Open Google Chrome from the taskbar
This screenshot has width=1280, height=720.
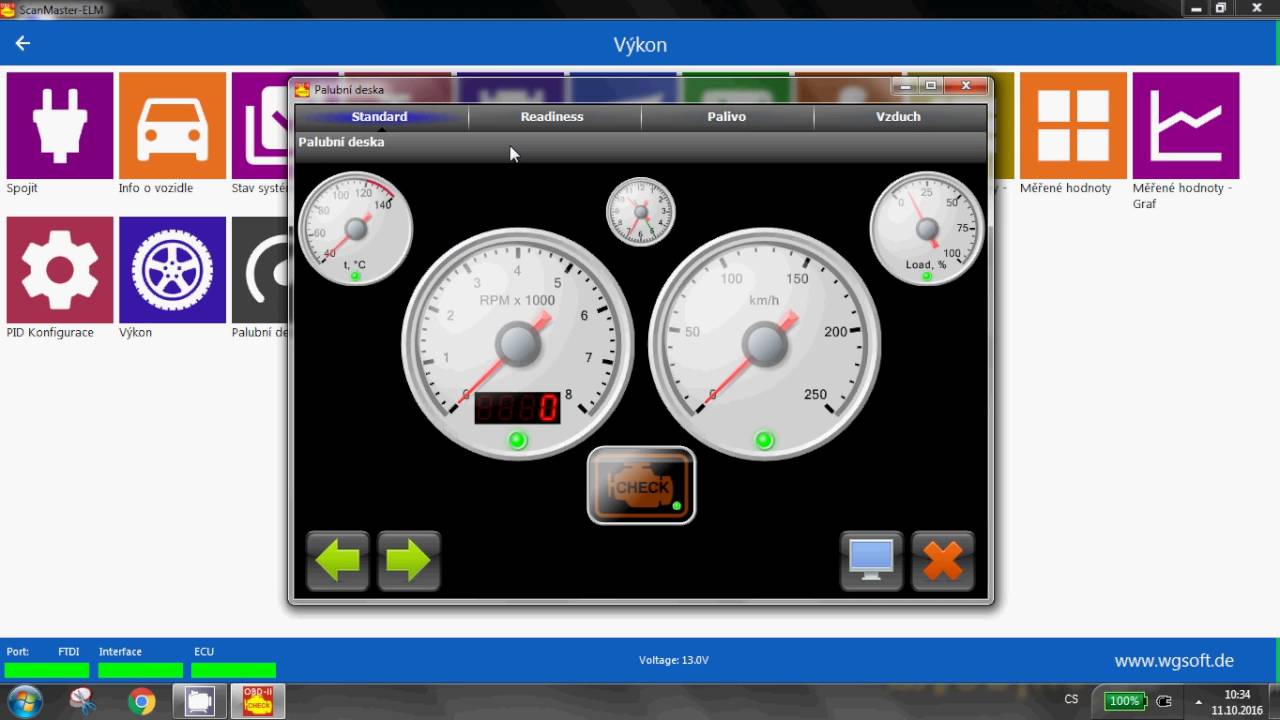pos(142,701)
